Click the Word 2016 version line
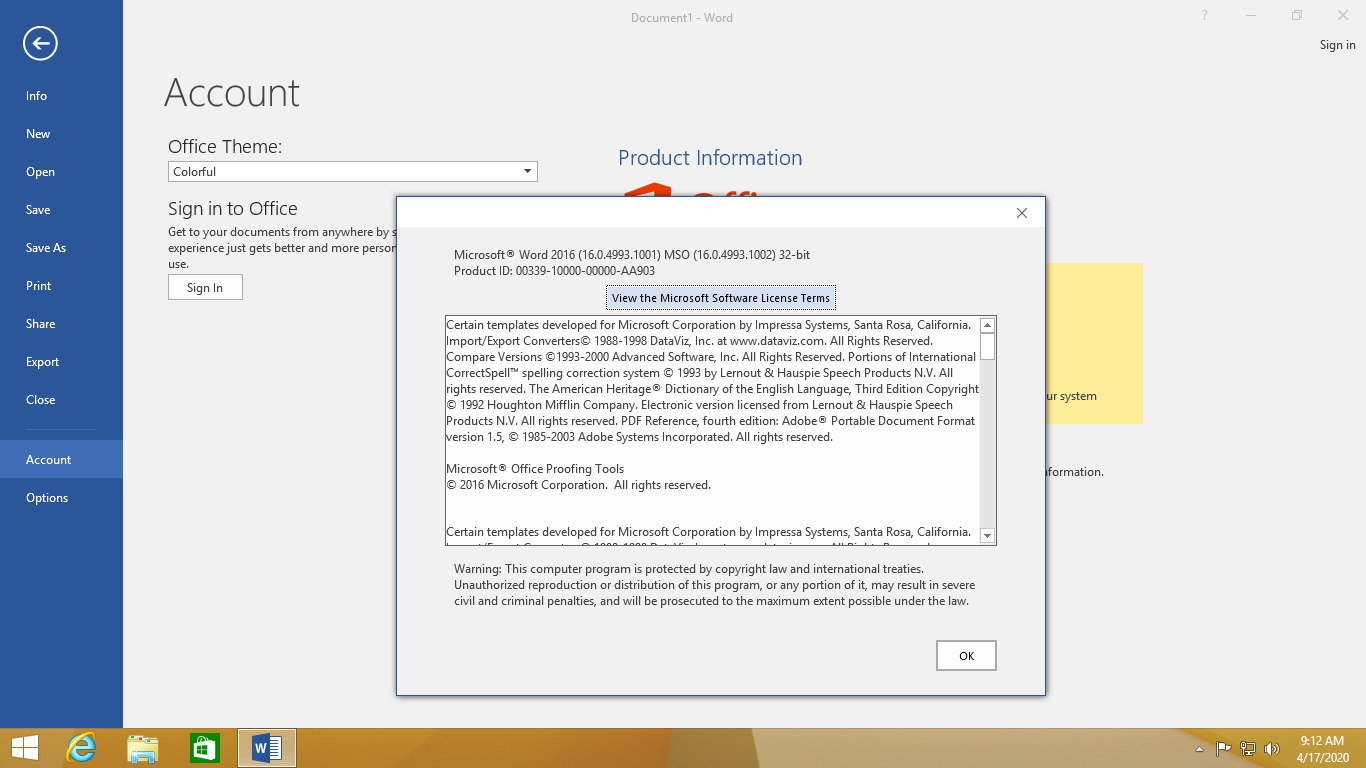The height and width of the screenshot is (768, 1366). tap(632, 255)
